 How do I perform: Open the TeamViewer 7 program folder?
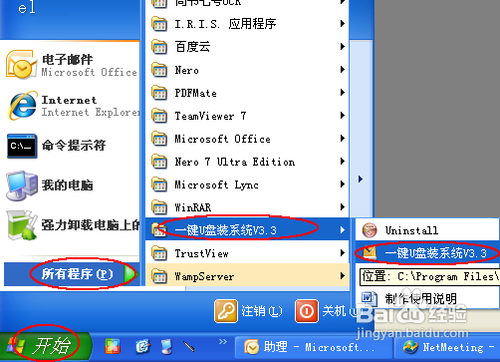tap(247, 116)
